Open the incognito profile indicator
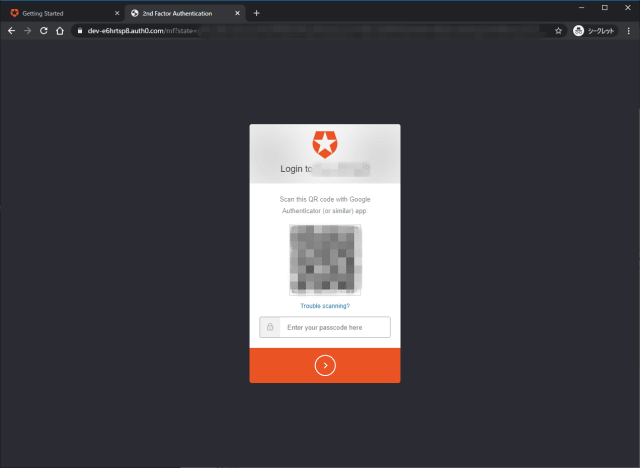Image resolution: width=640 pixels, height=468 pixels. pyautogui.click(x=595, y=31)
